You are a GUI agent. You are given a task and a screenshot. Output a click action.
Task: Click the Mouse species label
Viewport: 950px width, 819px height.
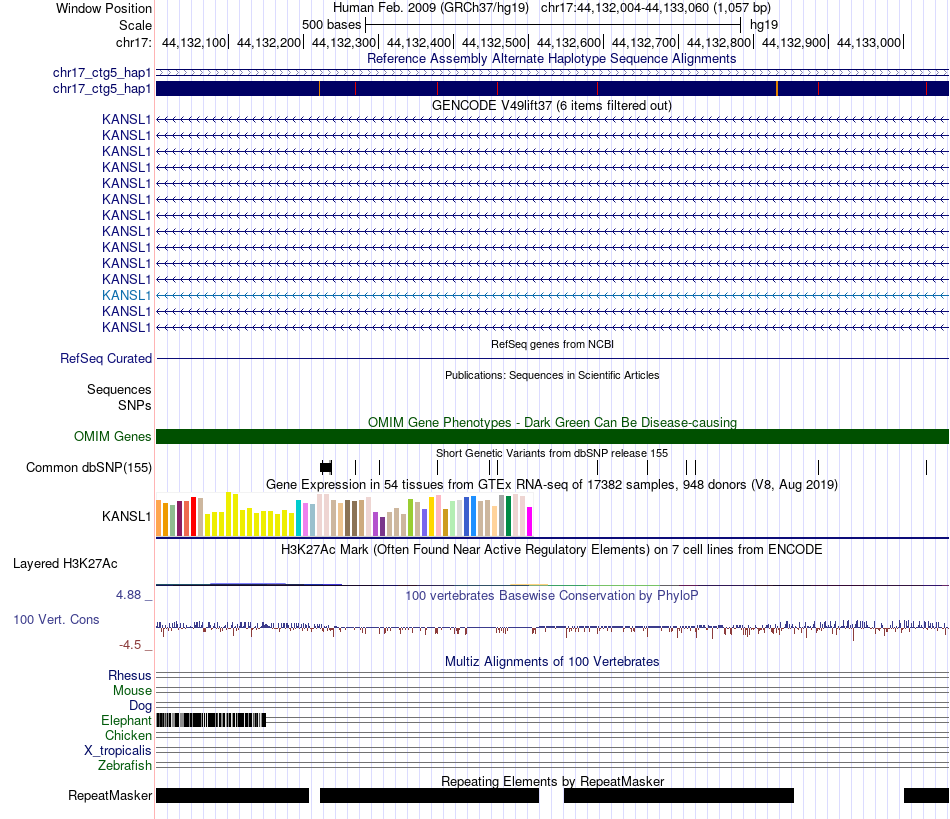point(132,691)
